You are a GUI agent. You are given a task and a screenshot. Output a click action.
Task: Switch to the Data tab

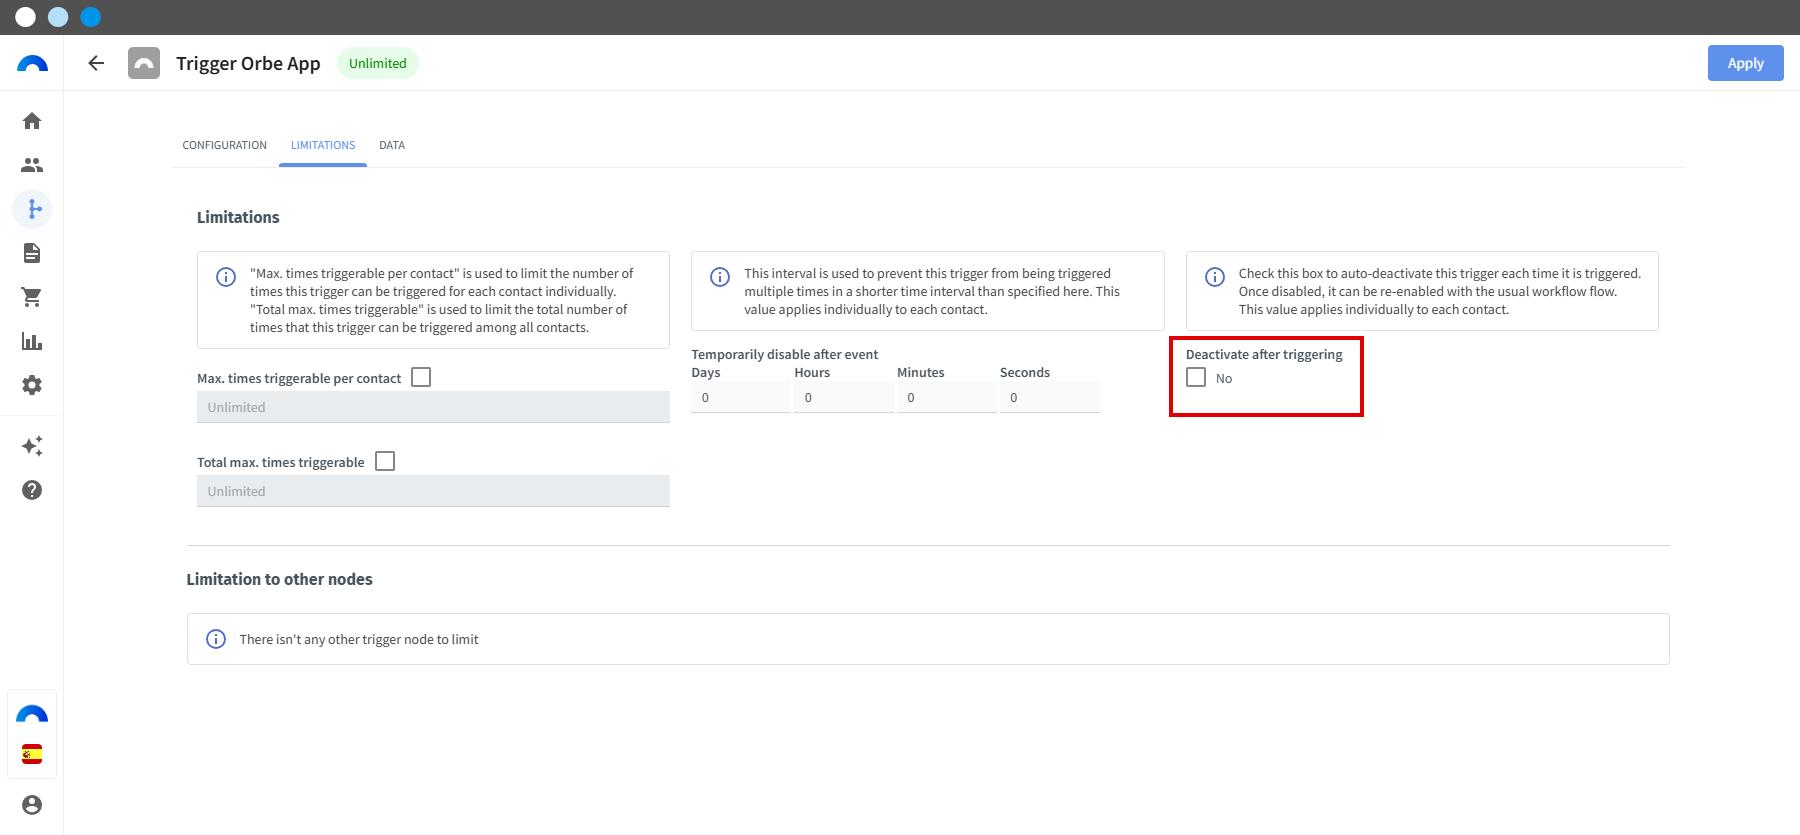click(x=392, y=145)
